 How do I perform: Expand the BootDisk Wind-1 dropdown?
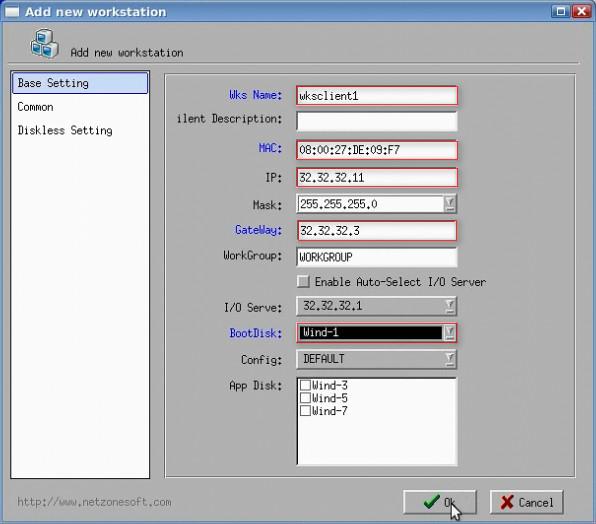(x=450, y=332)
